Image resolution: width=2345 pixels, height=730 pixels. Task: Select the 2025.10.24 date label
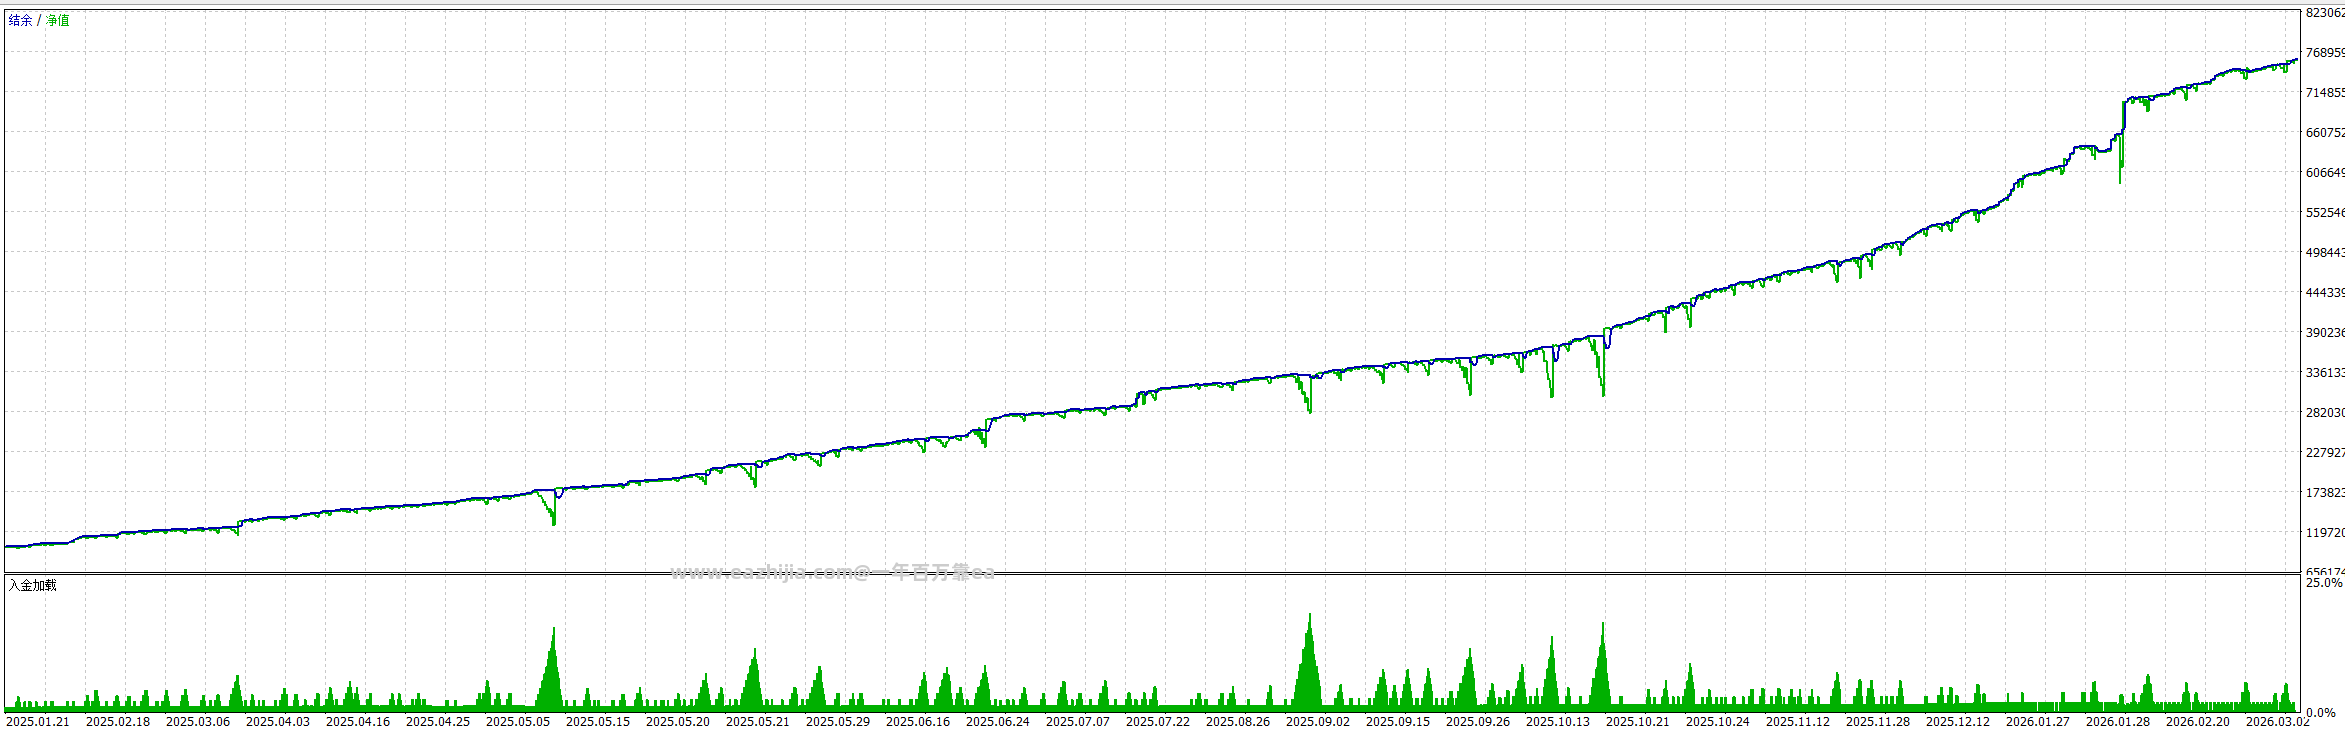1718,721
